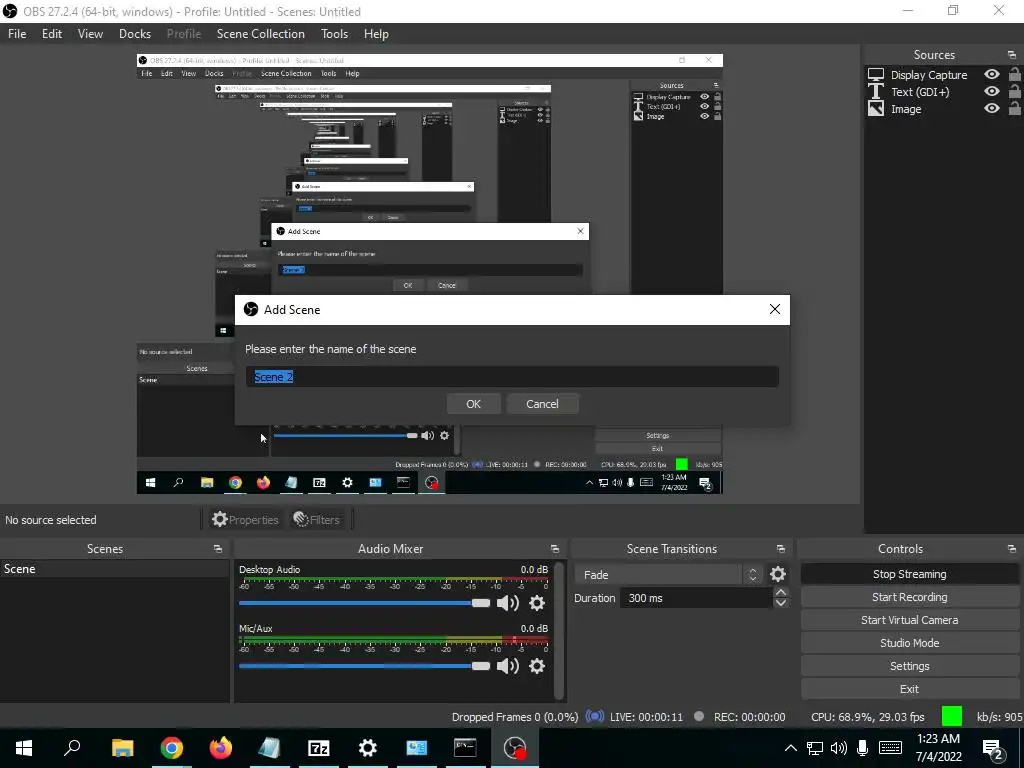Pop out the Scenes dock
This screenshot has width=1024, height=768.
(x=217, y=549)
